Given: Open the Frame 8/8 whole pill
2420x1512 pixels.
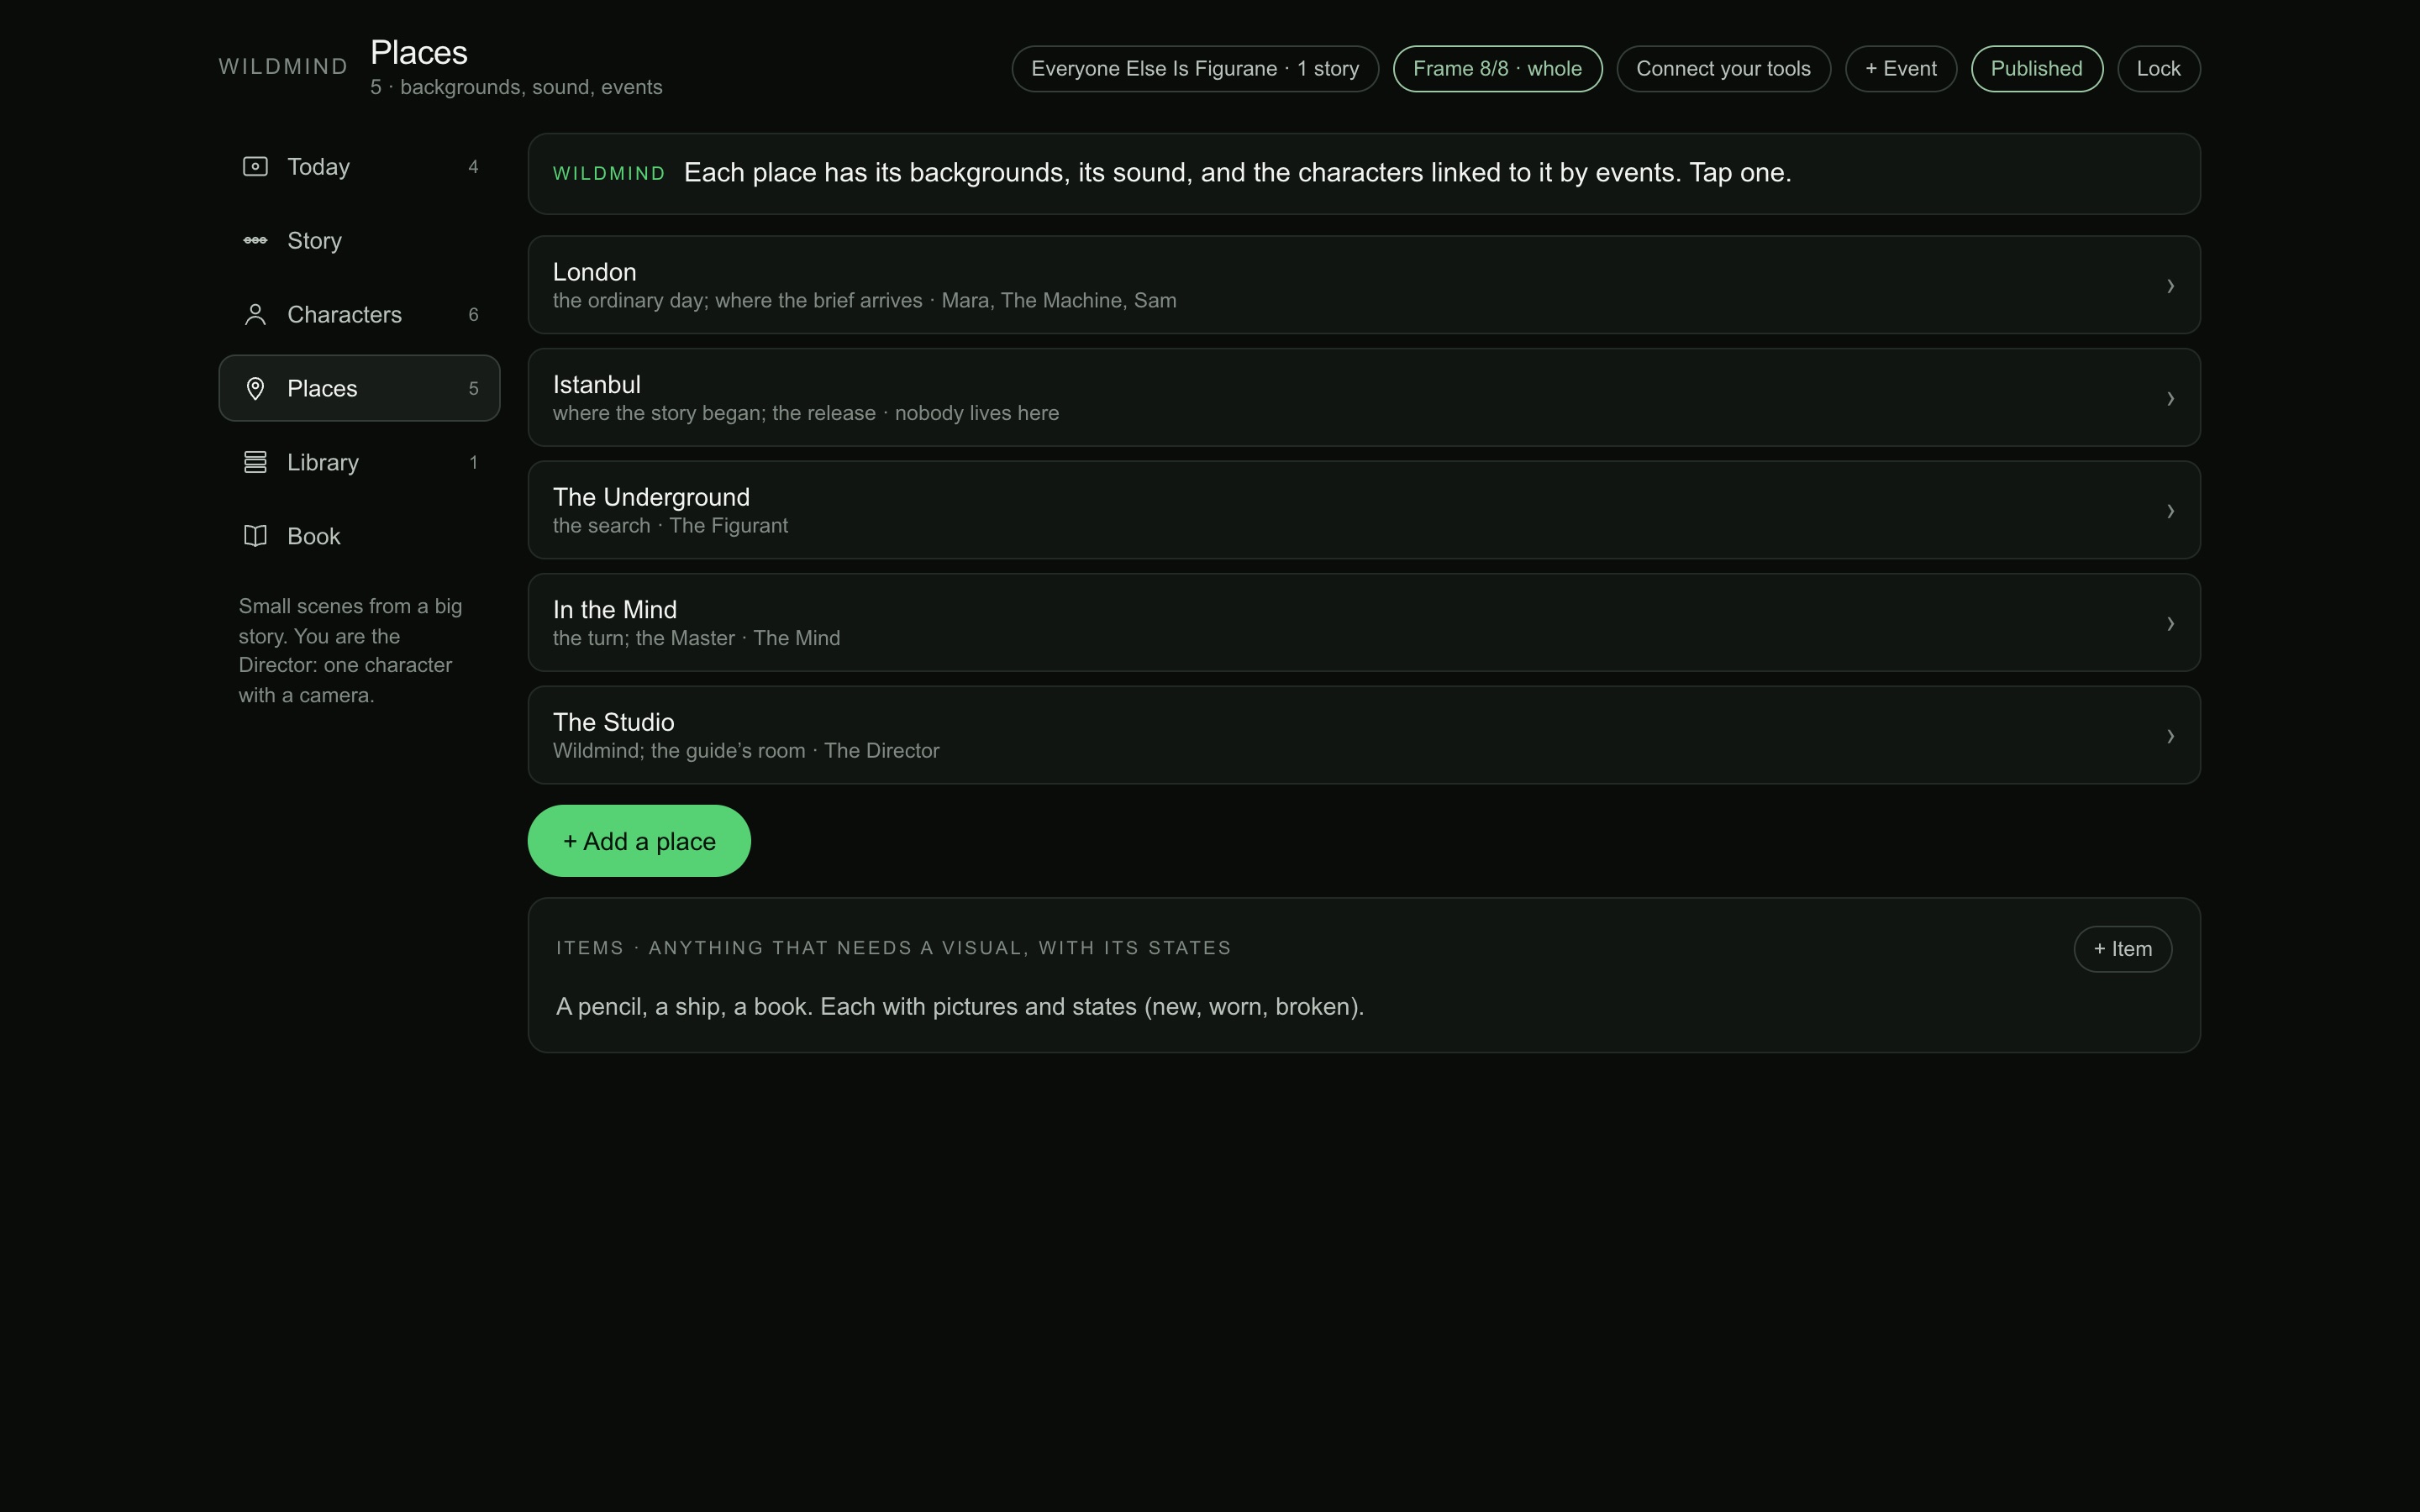Looking at the screenshot, I should pos(1497,69).
